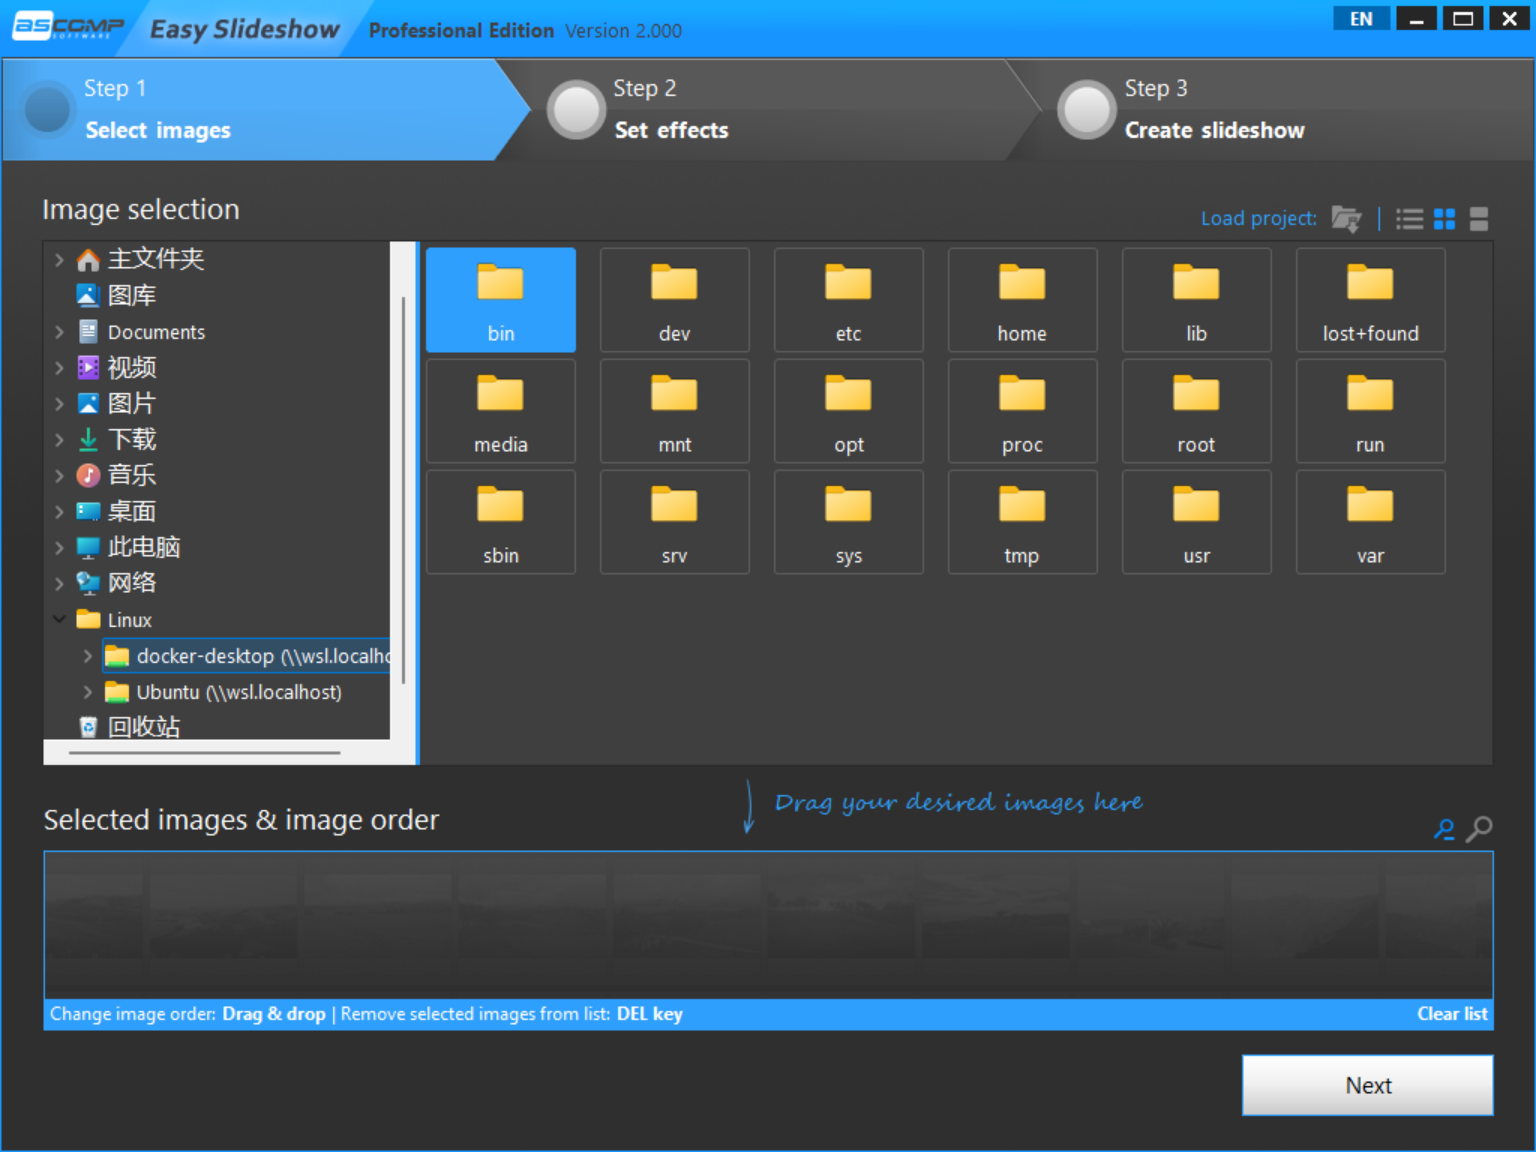The height and width of the screenshot is (1152, 1536).
Task: Collapse the Linux tree node
Action: 59,619
